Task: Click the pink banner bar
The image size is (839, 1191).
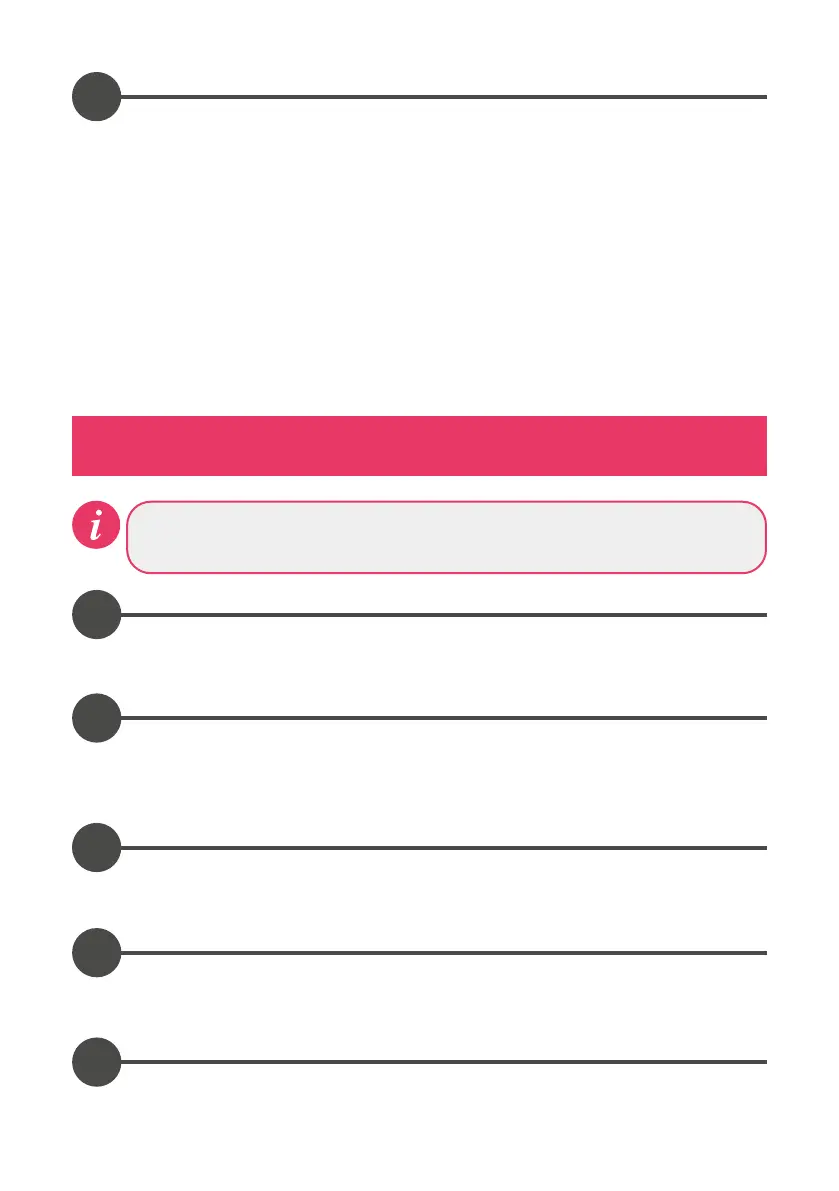Action: pos(419,446)
